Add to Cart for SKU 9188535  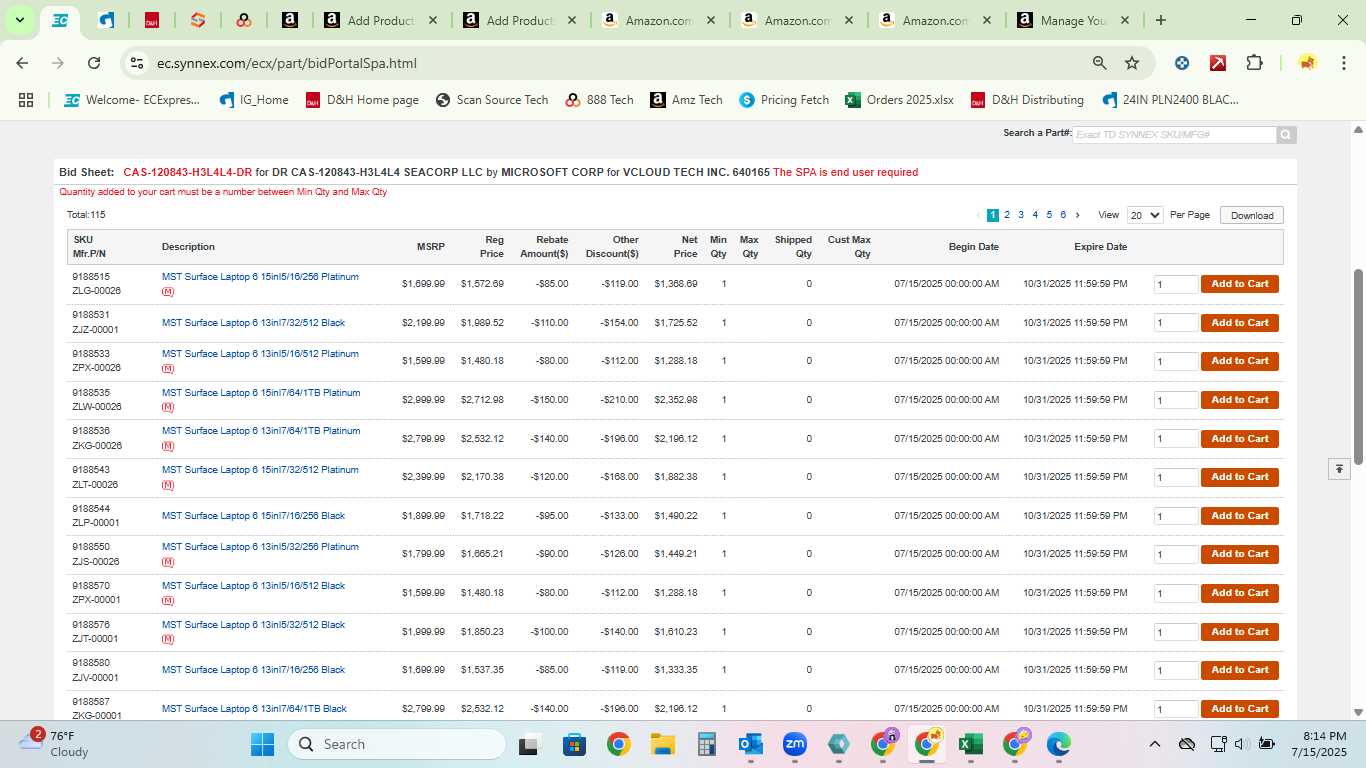click(1240, 400)
